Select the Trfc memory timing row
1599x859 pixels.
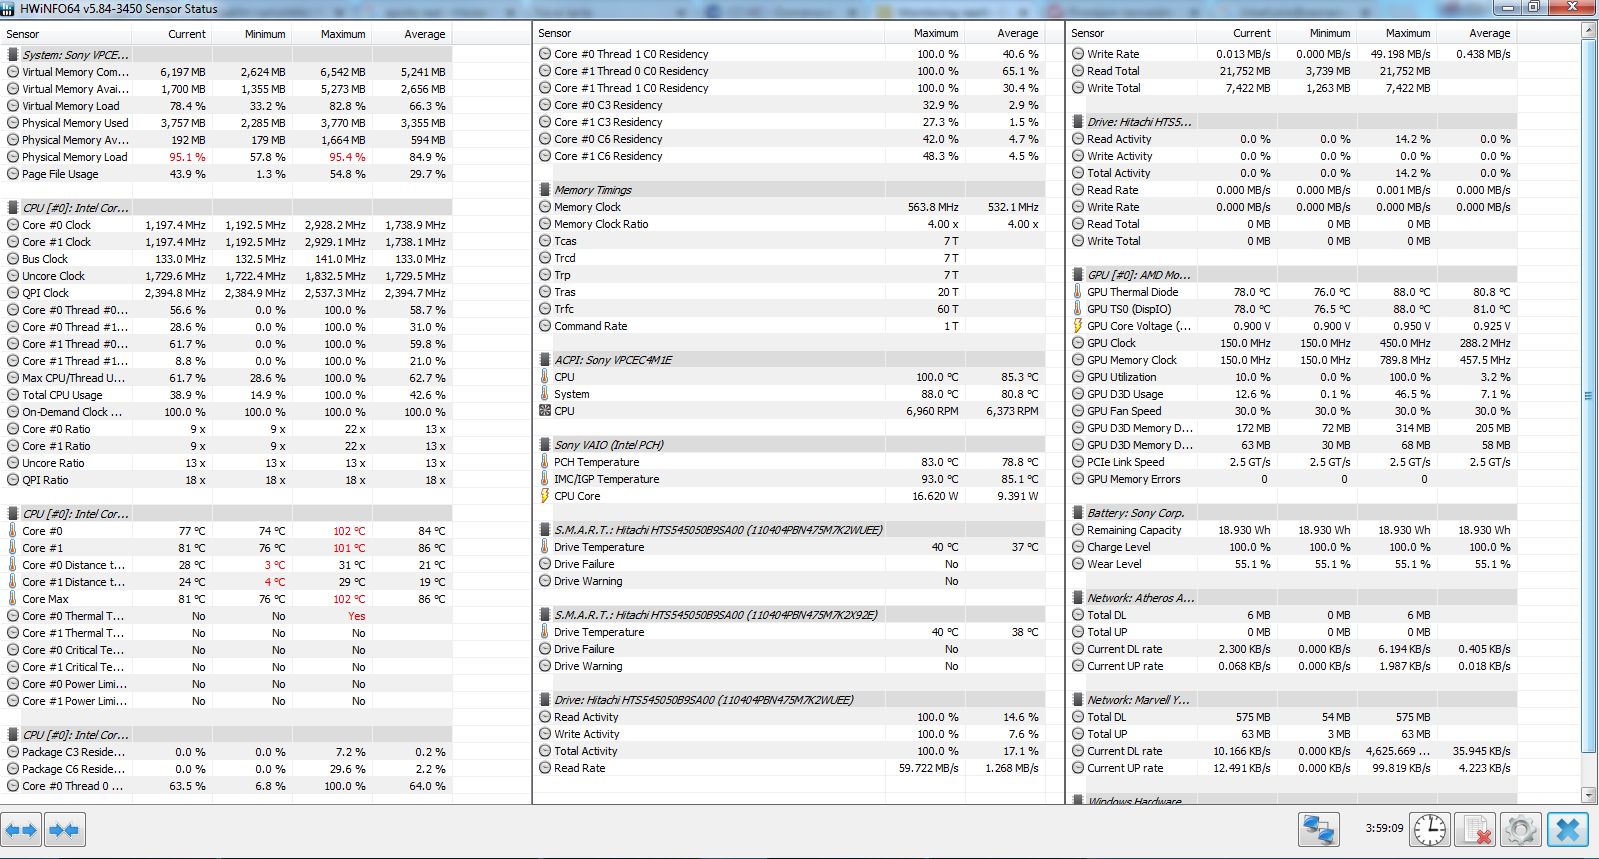(x=790, y=309)
